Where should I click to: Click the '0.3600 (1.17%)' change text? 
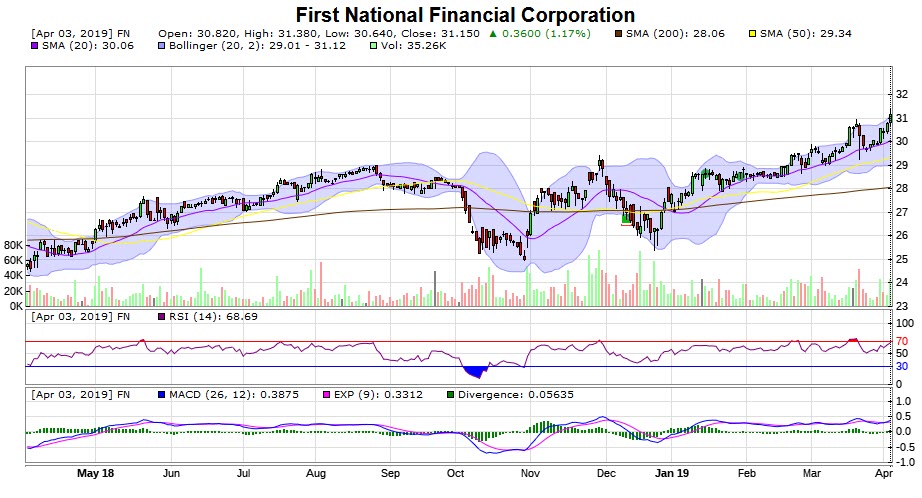point(546,34)
